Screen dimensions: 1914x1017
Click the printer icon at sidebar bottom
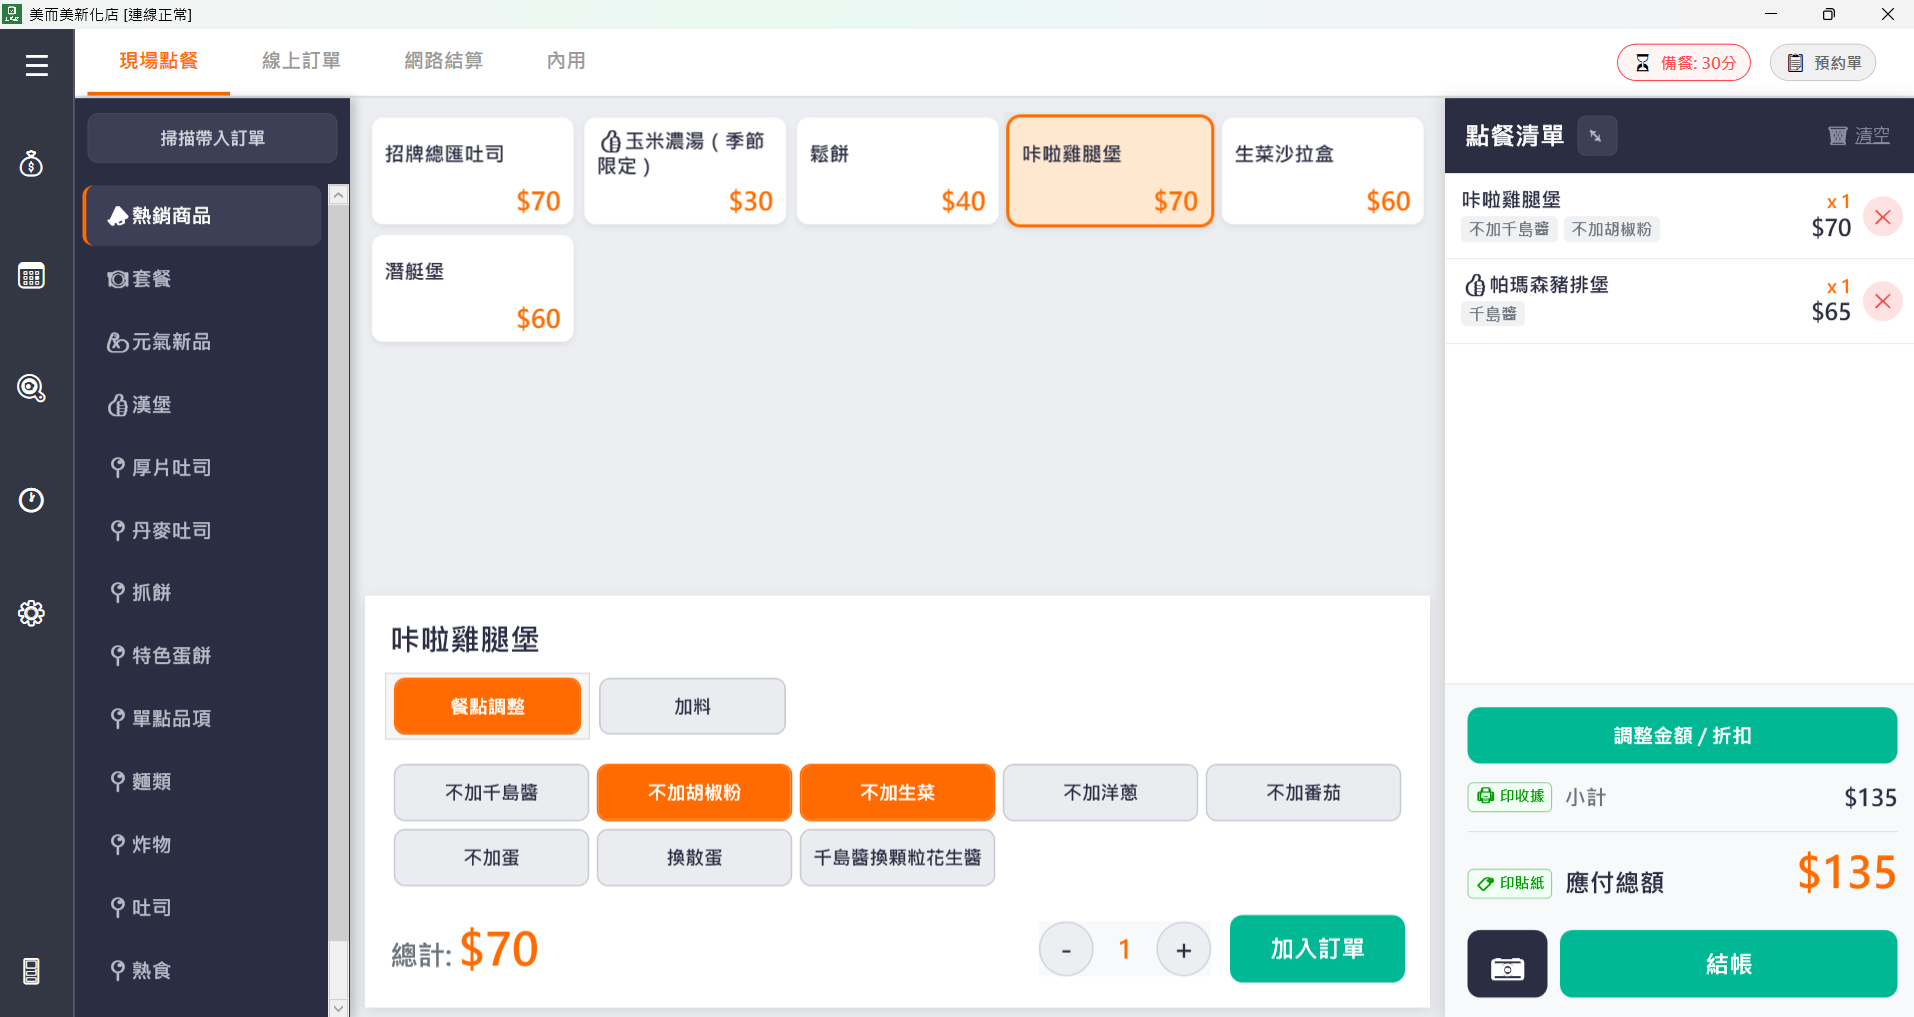(x=33, y=969)
